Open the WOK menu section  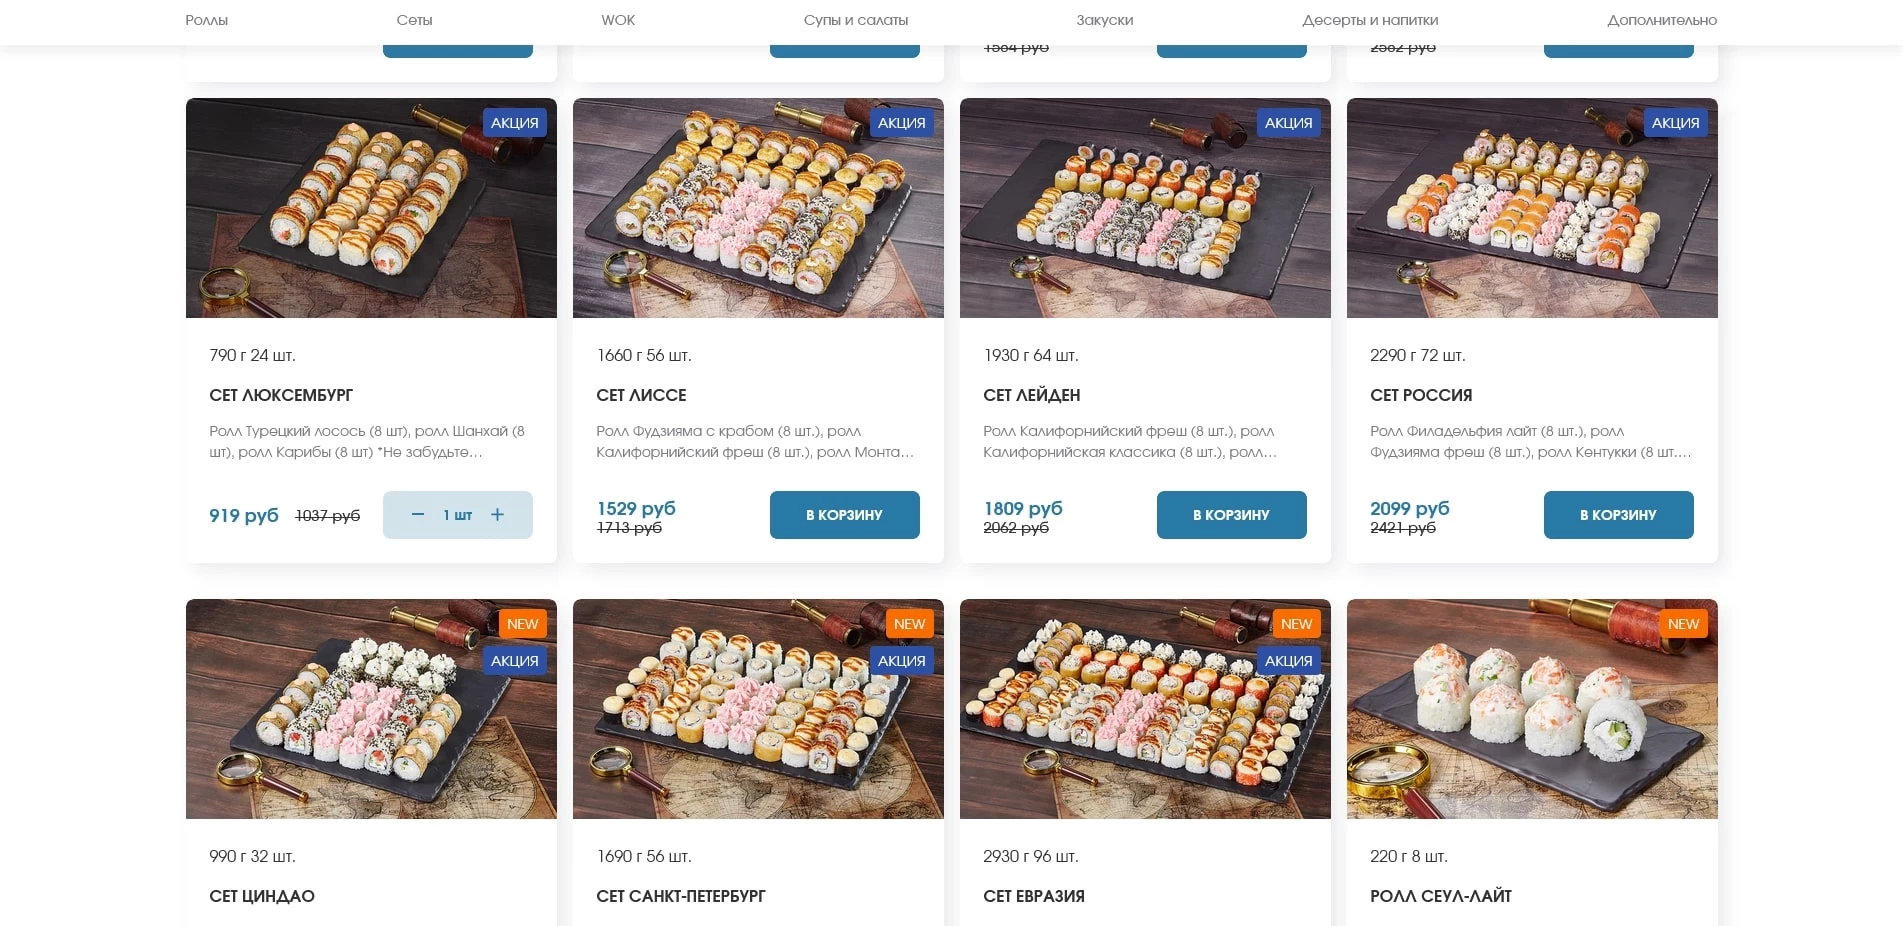[618, 20]
